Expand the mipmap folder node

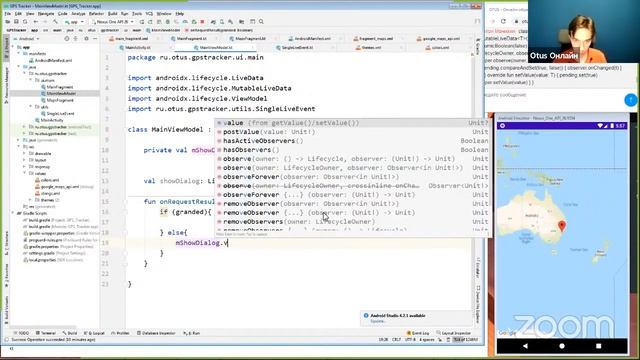click(25, 167)
